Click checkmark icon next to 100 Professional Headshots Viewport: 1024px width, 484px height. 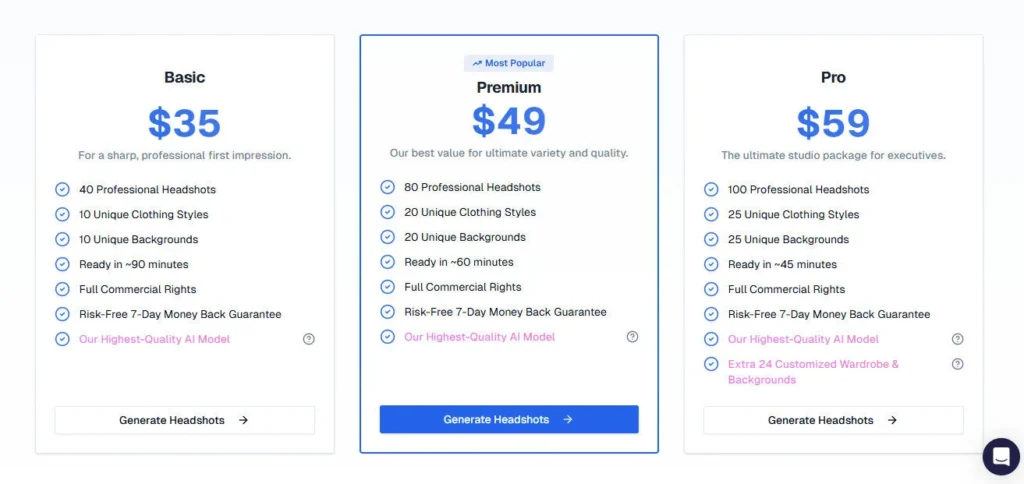(711, 189)
